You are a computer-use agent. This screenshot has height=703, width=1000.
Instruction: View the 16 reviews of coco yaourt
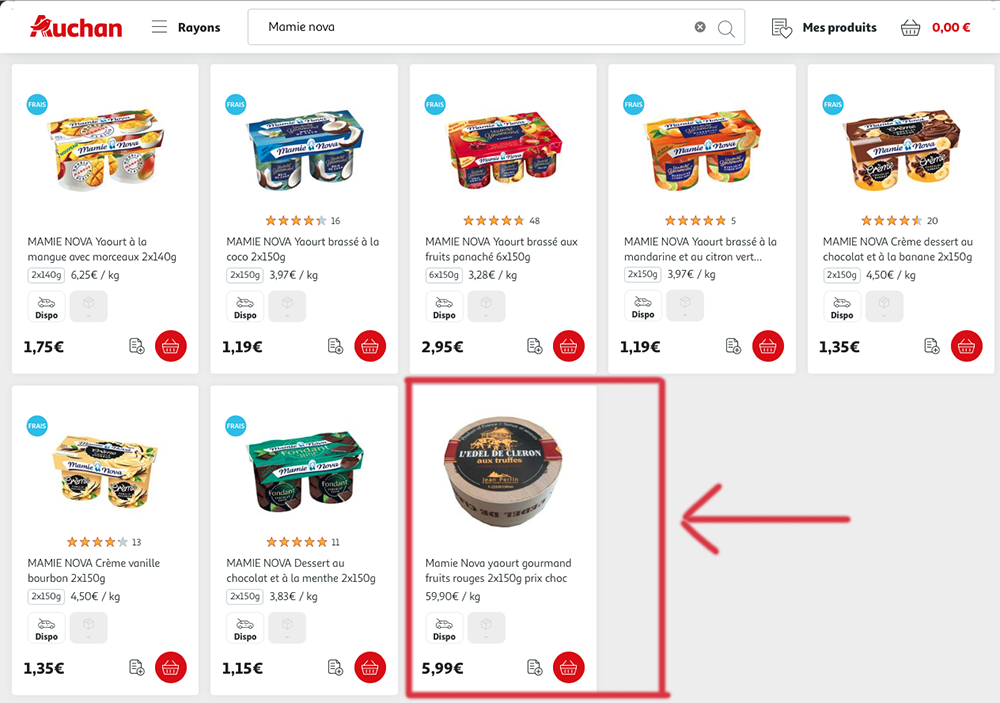click(x=303, y=221)
